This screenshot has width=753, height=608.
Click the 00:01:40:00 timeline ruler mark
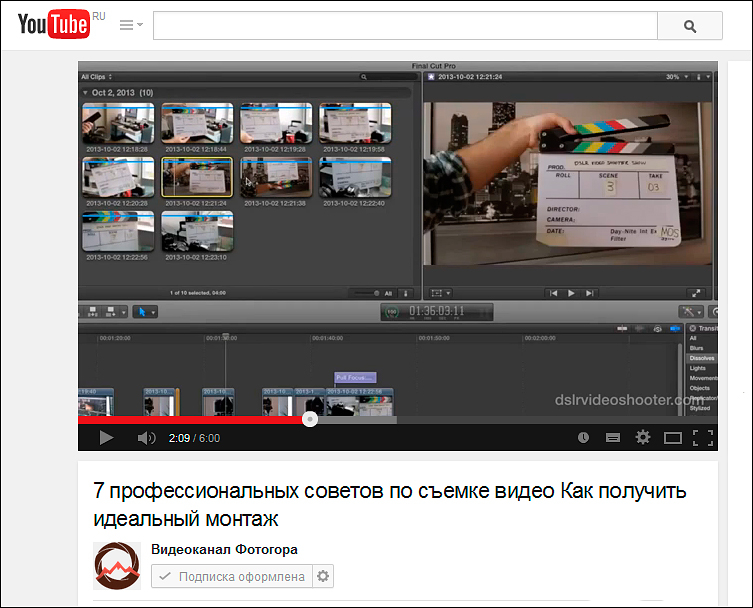pyautogui.click(x=328, y=338)
